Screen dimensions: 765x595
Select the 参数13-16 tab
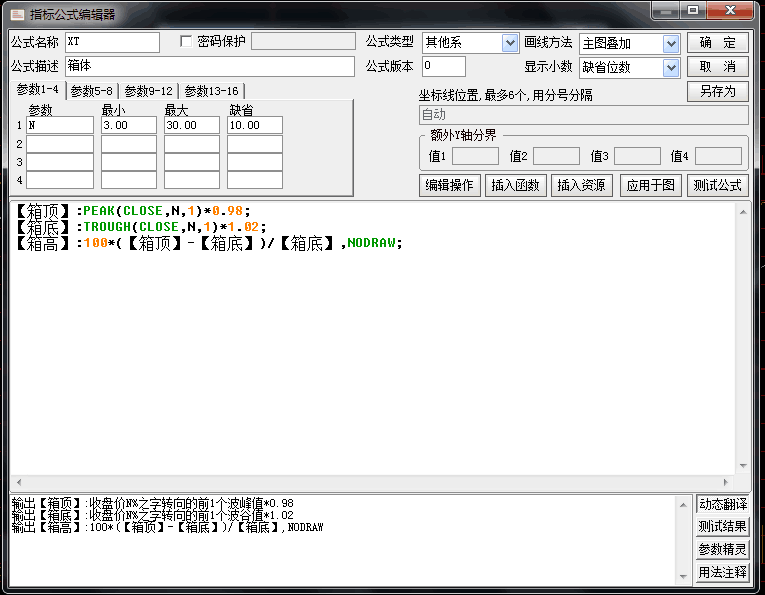211,91
